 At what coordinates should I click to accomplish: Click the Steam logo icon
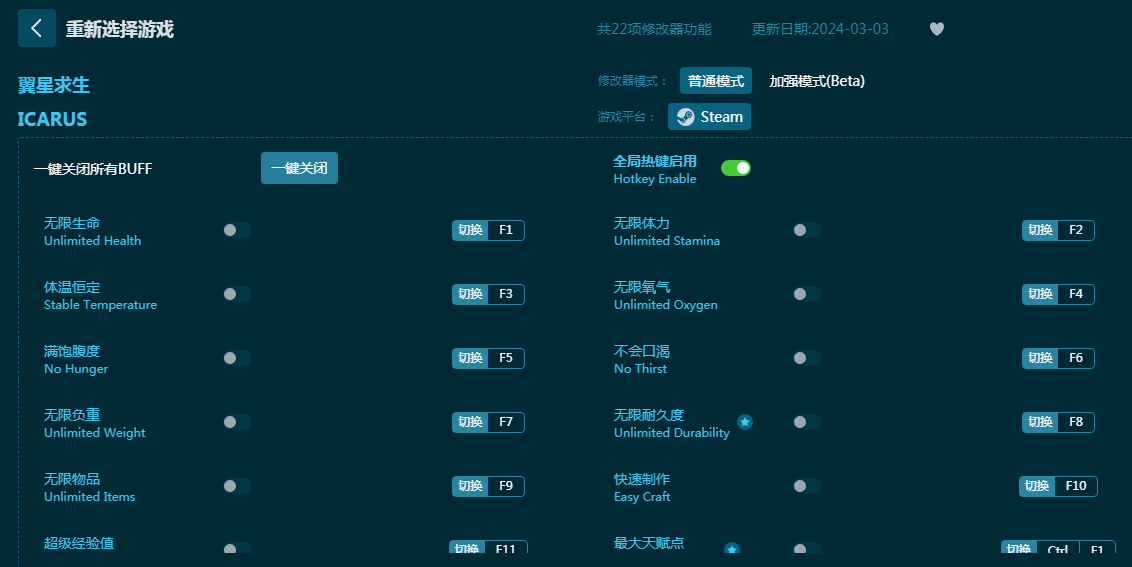686,117
